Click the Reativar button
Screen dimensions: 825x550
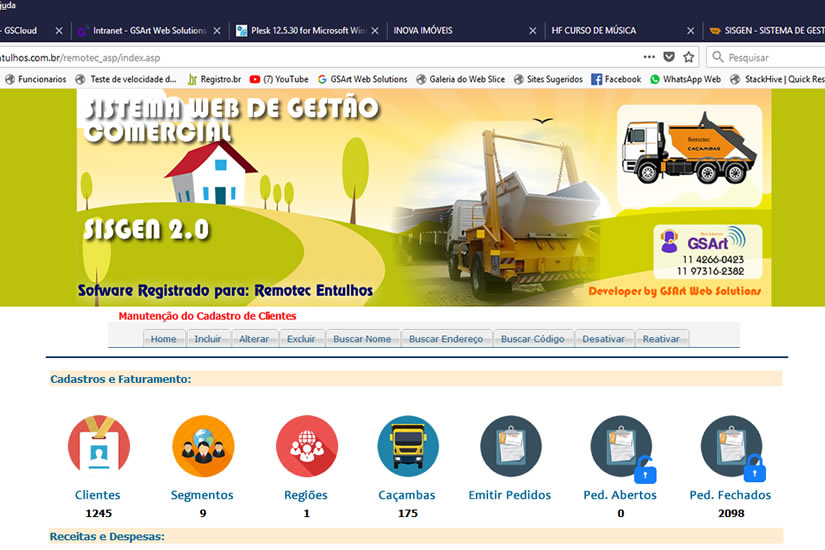click(661, 339)
